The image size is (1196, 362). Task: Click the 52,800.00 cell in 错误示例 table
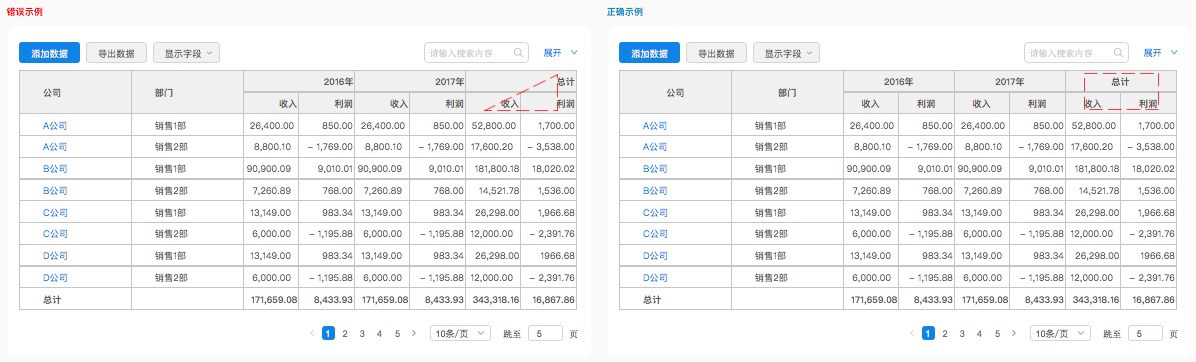(x=494, y=126)
